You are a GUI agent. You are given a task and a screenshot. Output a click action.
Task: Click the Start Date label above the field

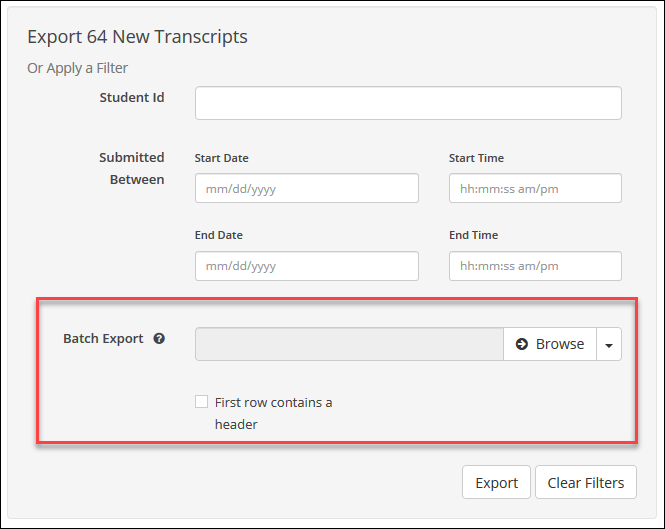click(221, 158)
